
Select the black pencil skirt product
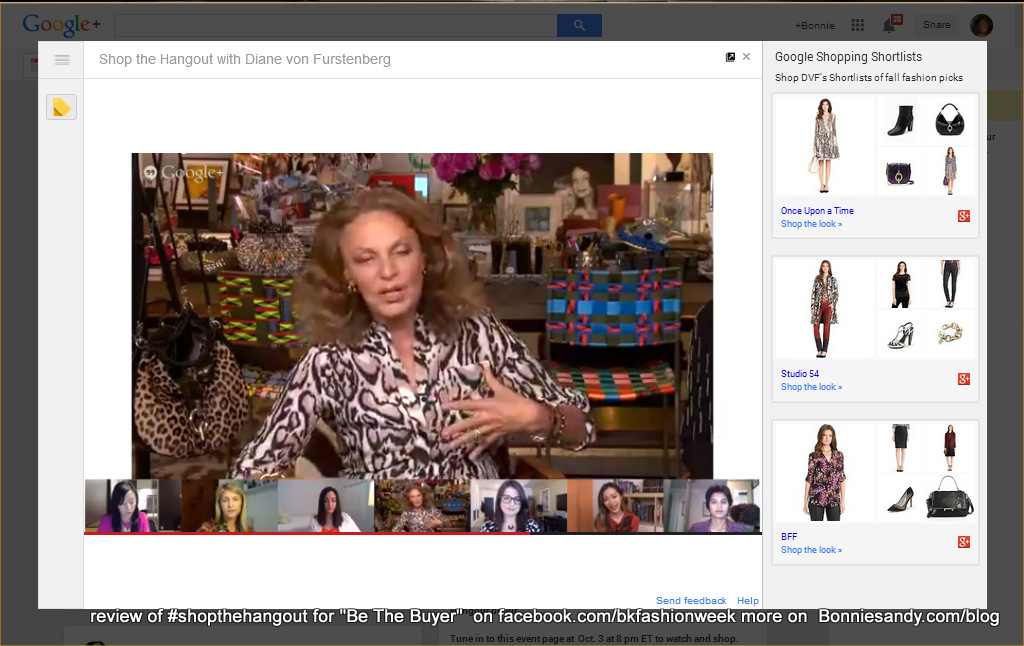tap(901, 447)
